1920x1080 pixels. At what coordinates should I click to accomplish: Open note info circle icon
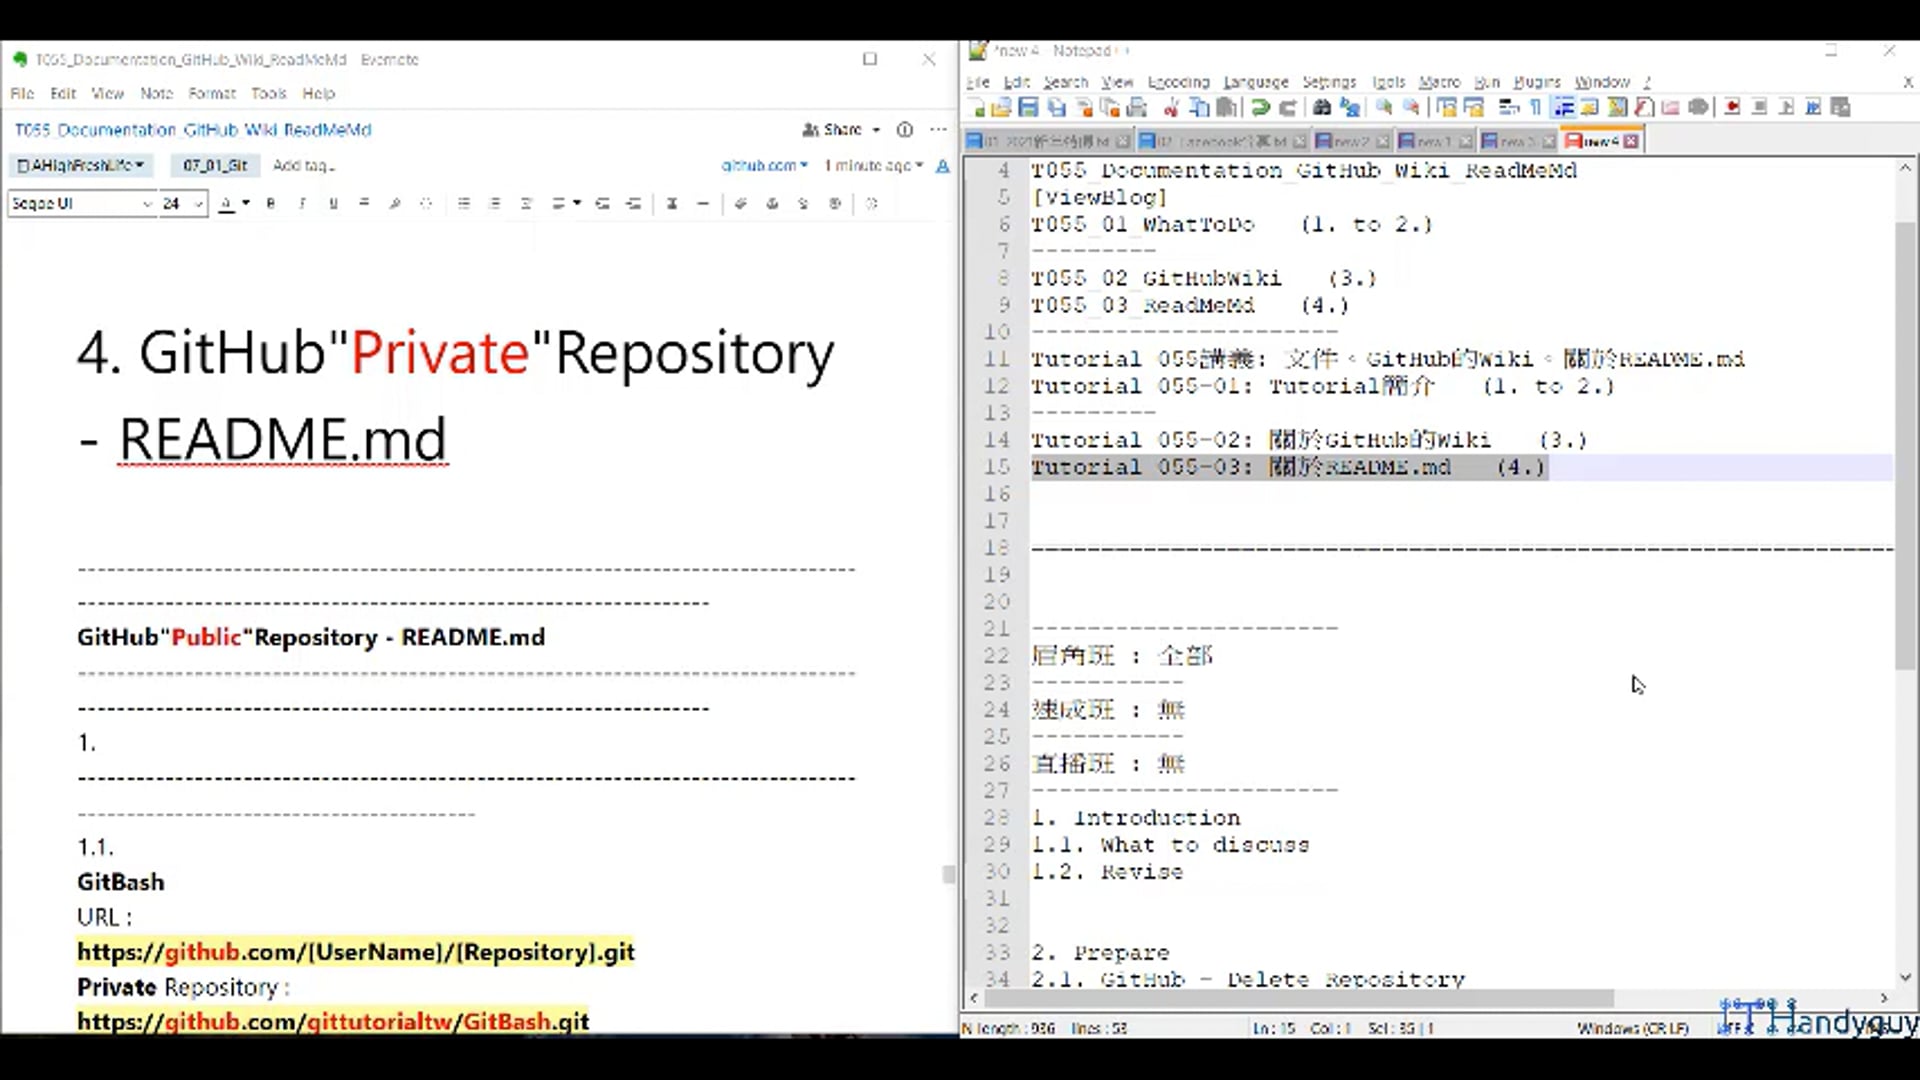[905, 129]
